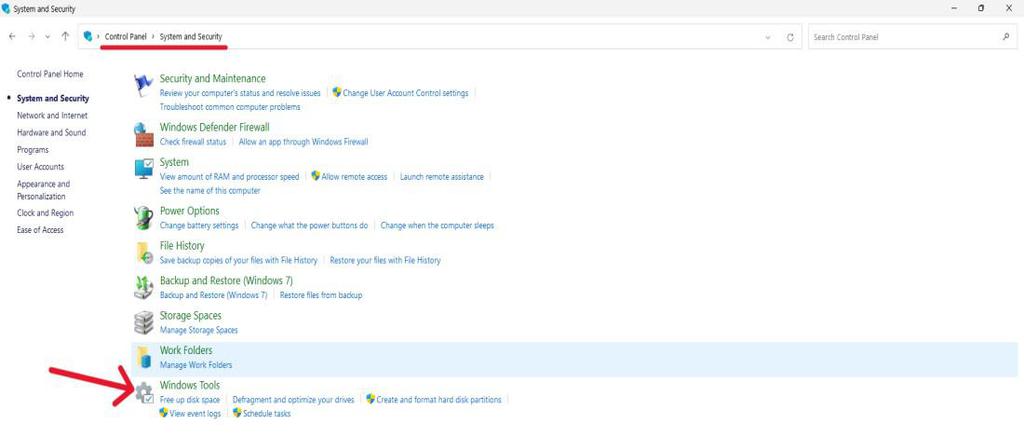Manage Storage Spaces
1024x437 pixels.
199,331
